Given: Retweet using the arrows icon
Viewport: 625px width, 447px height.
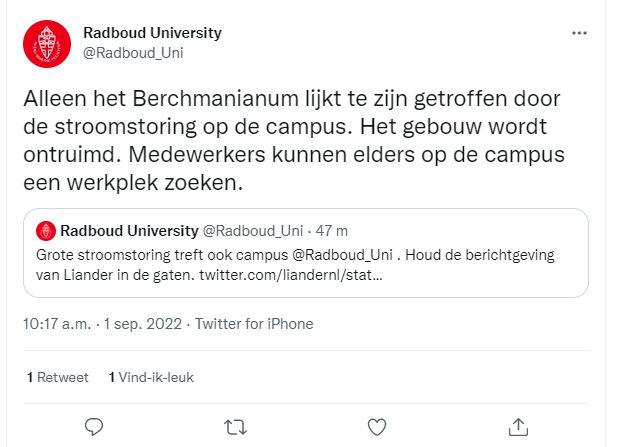Looking at the screenshot, I should coord(236,427).
